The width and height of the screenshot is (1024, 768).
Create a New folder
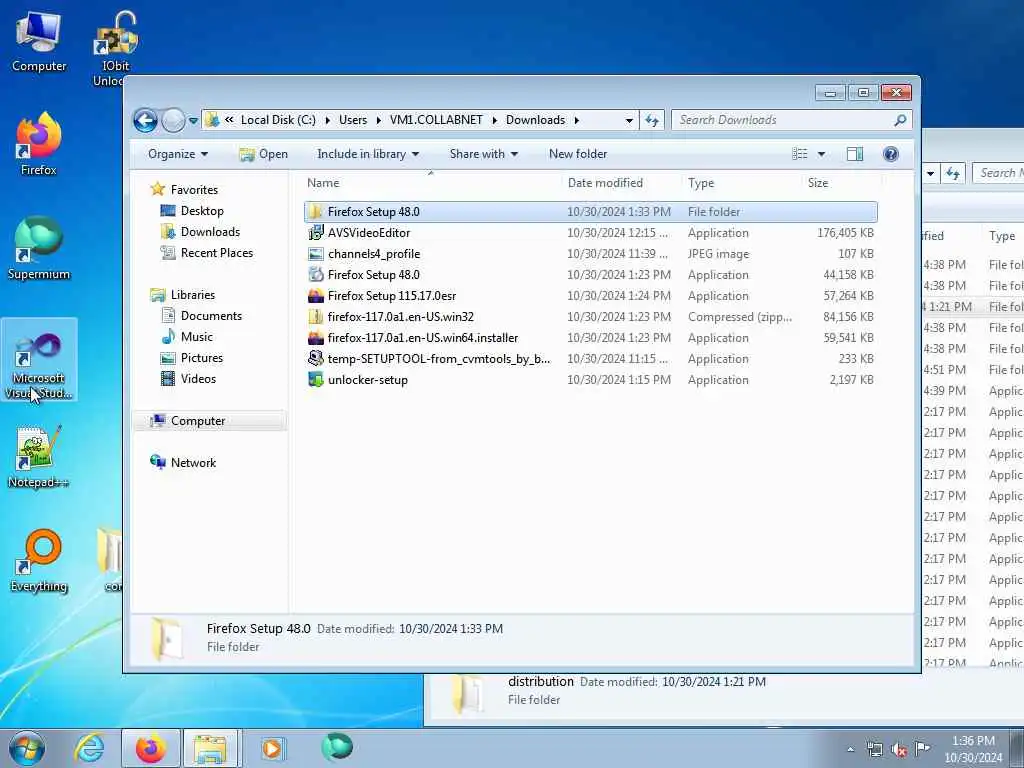[x=578, y=153]
